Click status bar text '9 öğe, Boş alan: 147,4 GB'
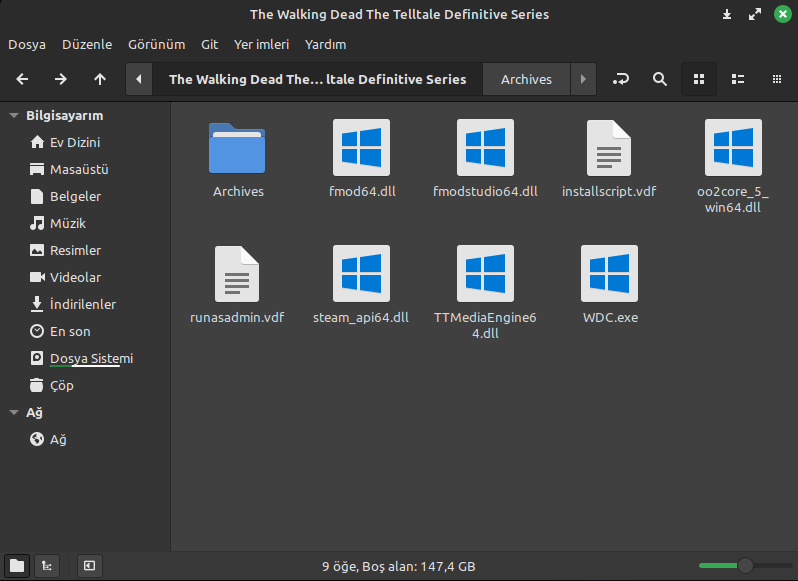This screenshot has height=581, width=798. [398, 566]
